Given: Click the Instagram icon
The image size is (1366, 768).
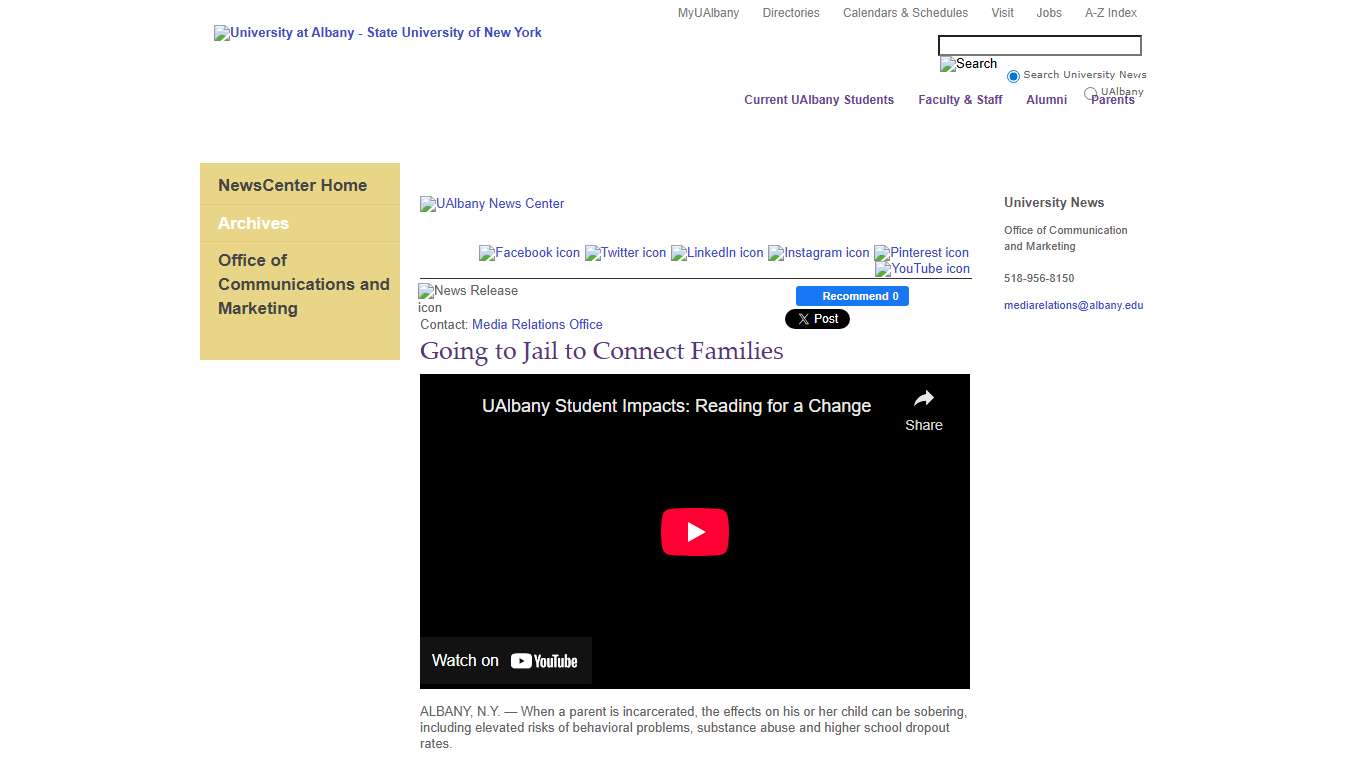Looking at the screenshot, I should [819, 253].
